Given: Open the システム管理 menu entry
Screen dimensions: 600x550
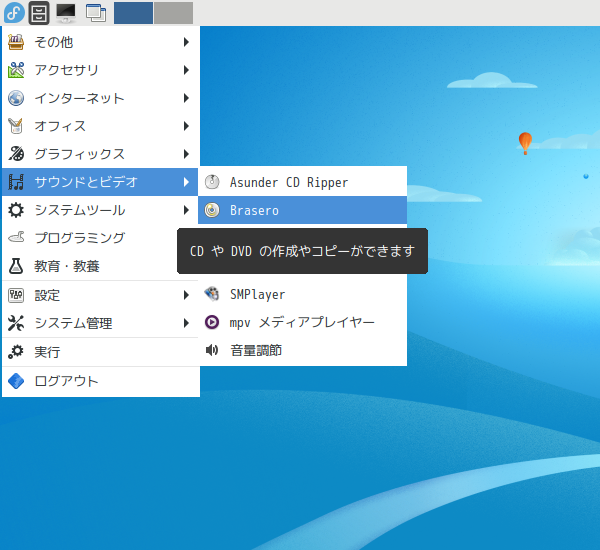Looking at the screenshot, I should coord(101,323).
